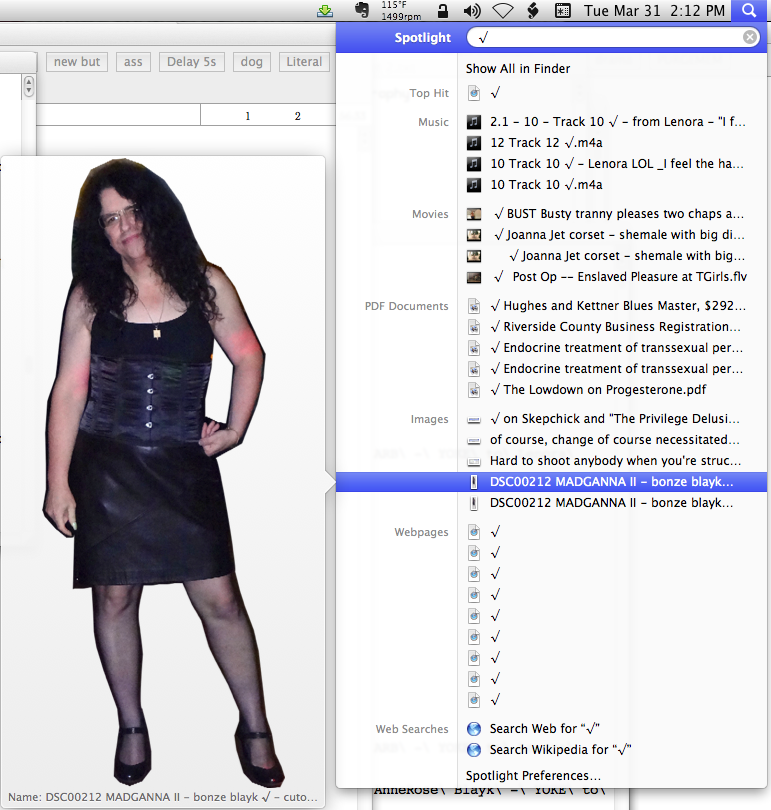
Task: Open the Wi-Fi menu bar icon
Action: pos(503,11)
